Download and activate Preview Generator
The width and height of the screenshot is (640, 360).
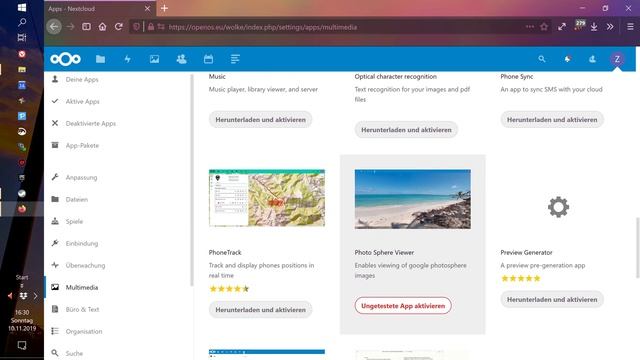coord(552,300)
